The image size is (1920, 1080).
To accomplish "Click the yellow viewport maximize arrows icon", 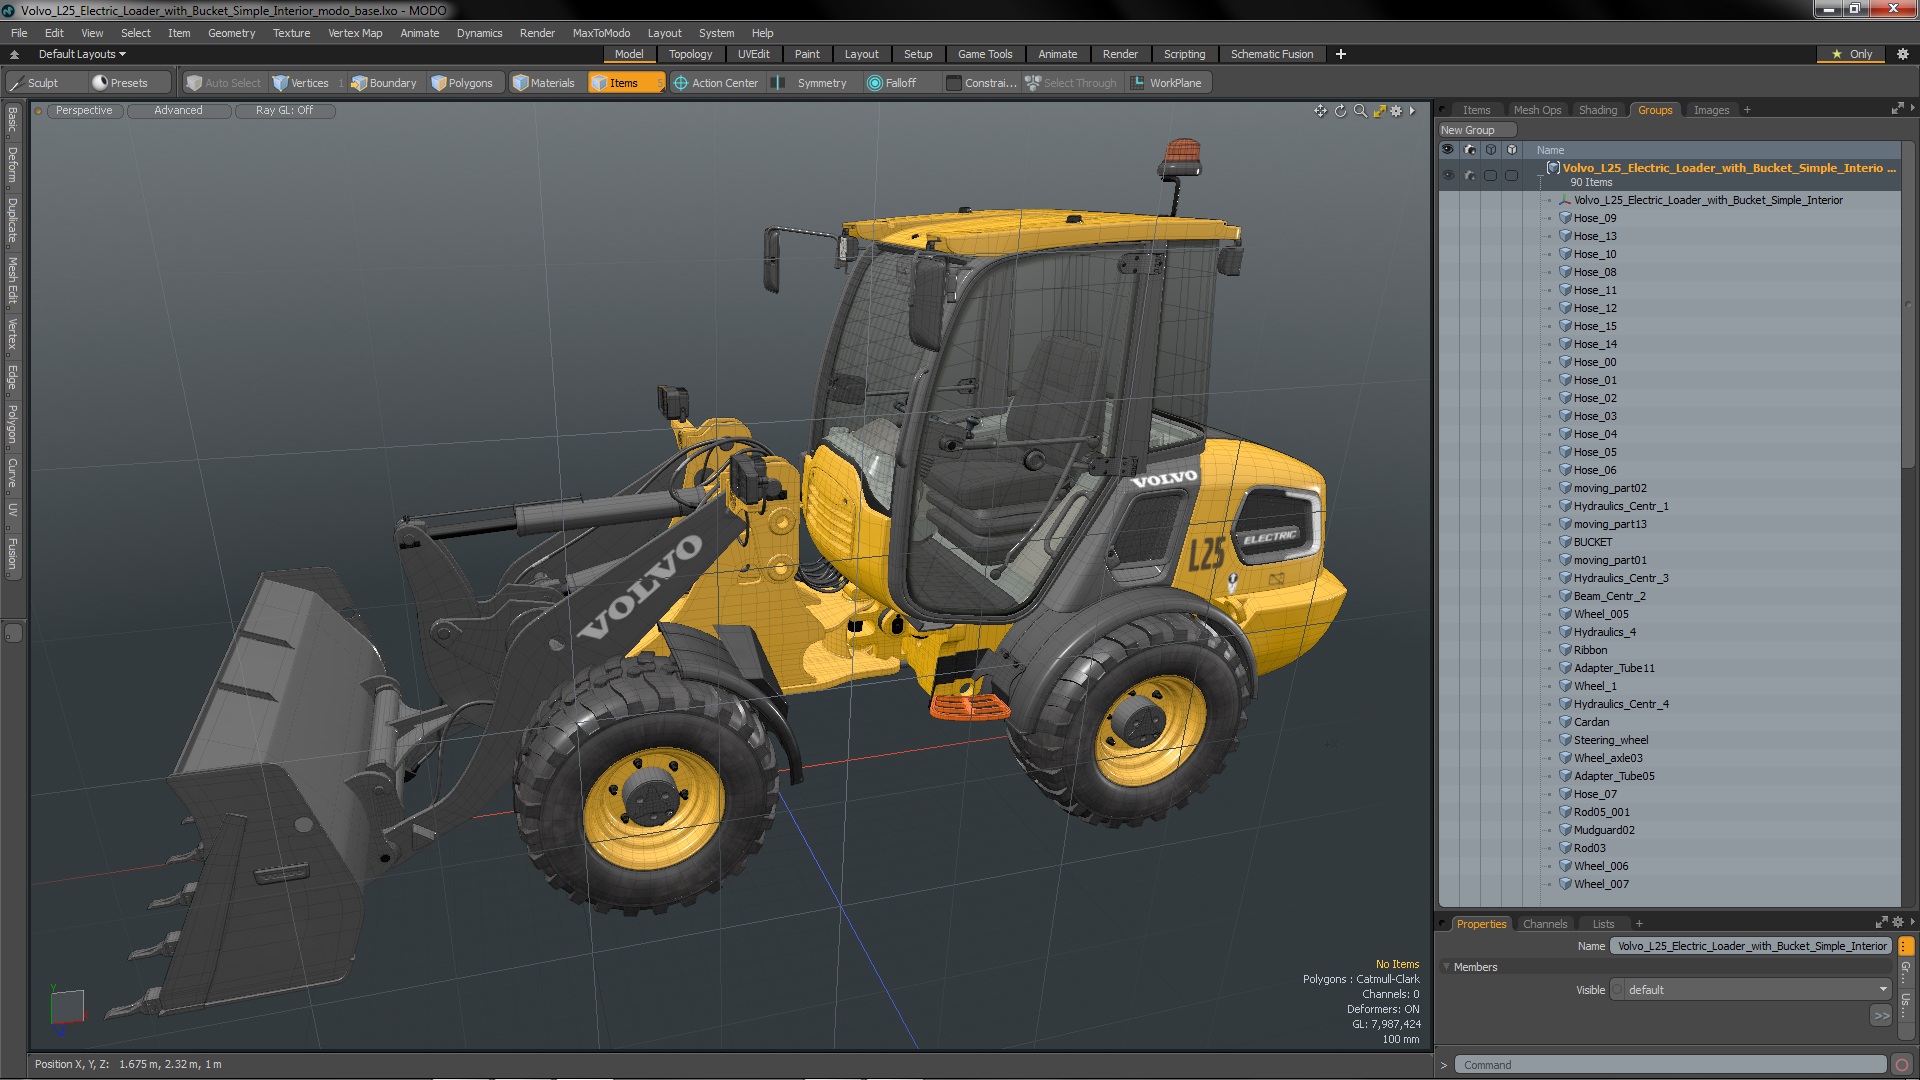I will 1379,111.
